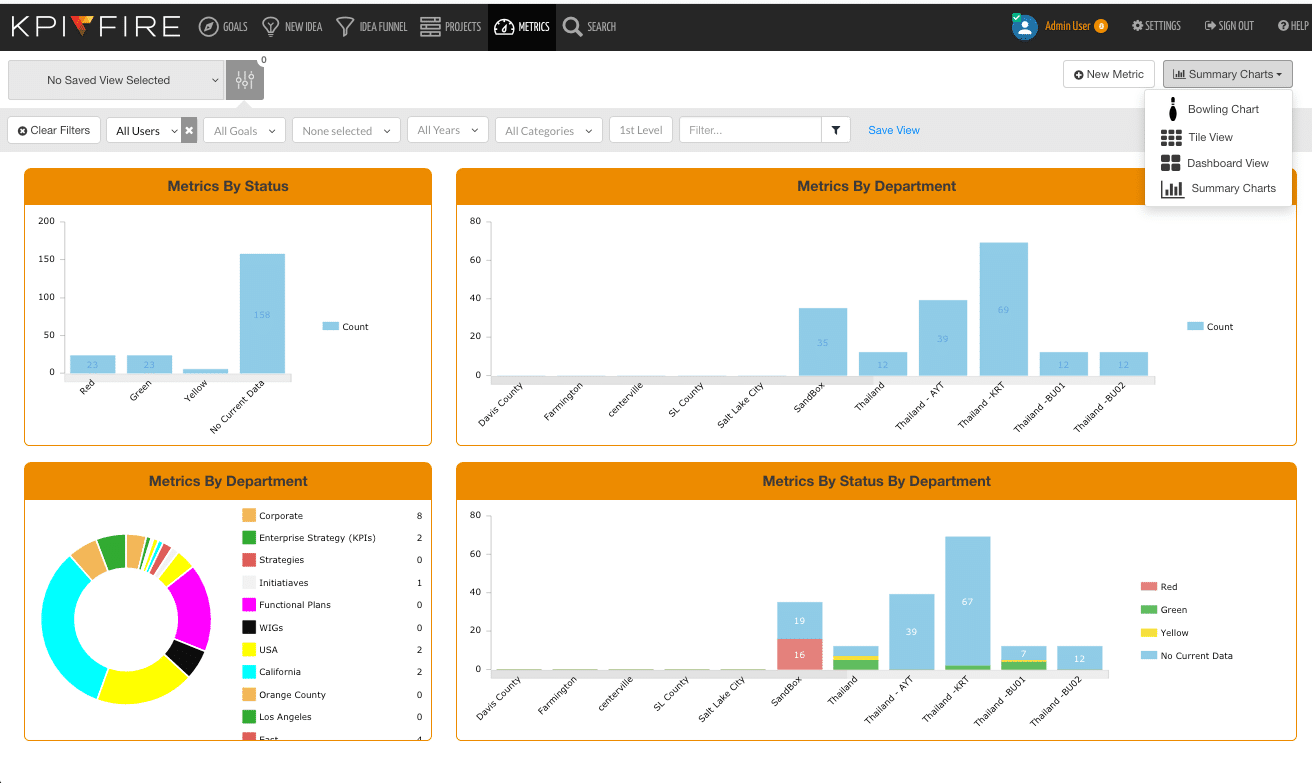Screen dimensions: 1312x783
Task: Toggle the 1st Level filter button
Action: 640,130
